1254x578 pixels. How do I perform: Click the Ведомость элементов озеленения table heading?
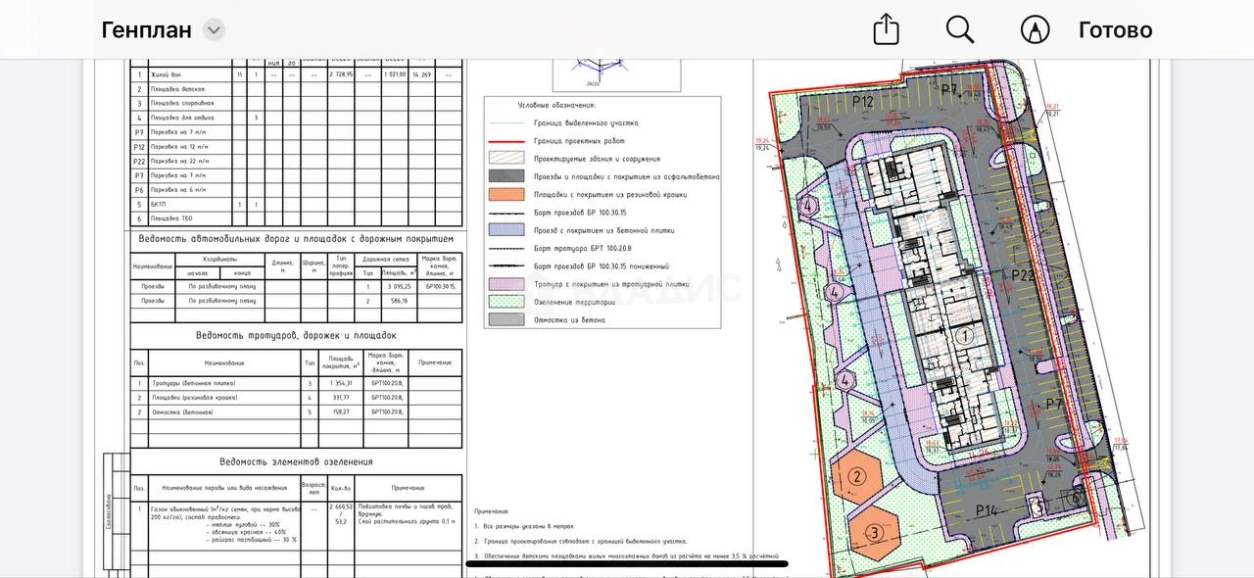pos(296,462)
